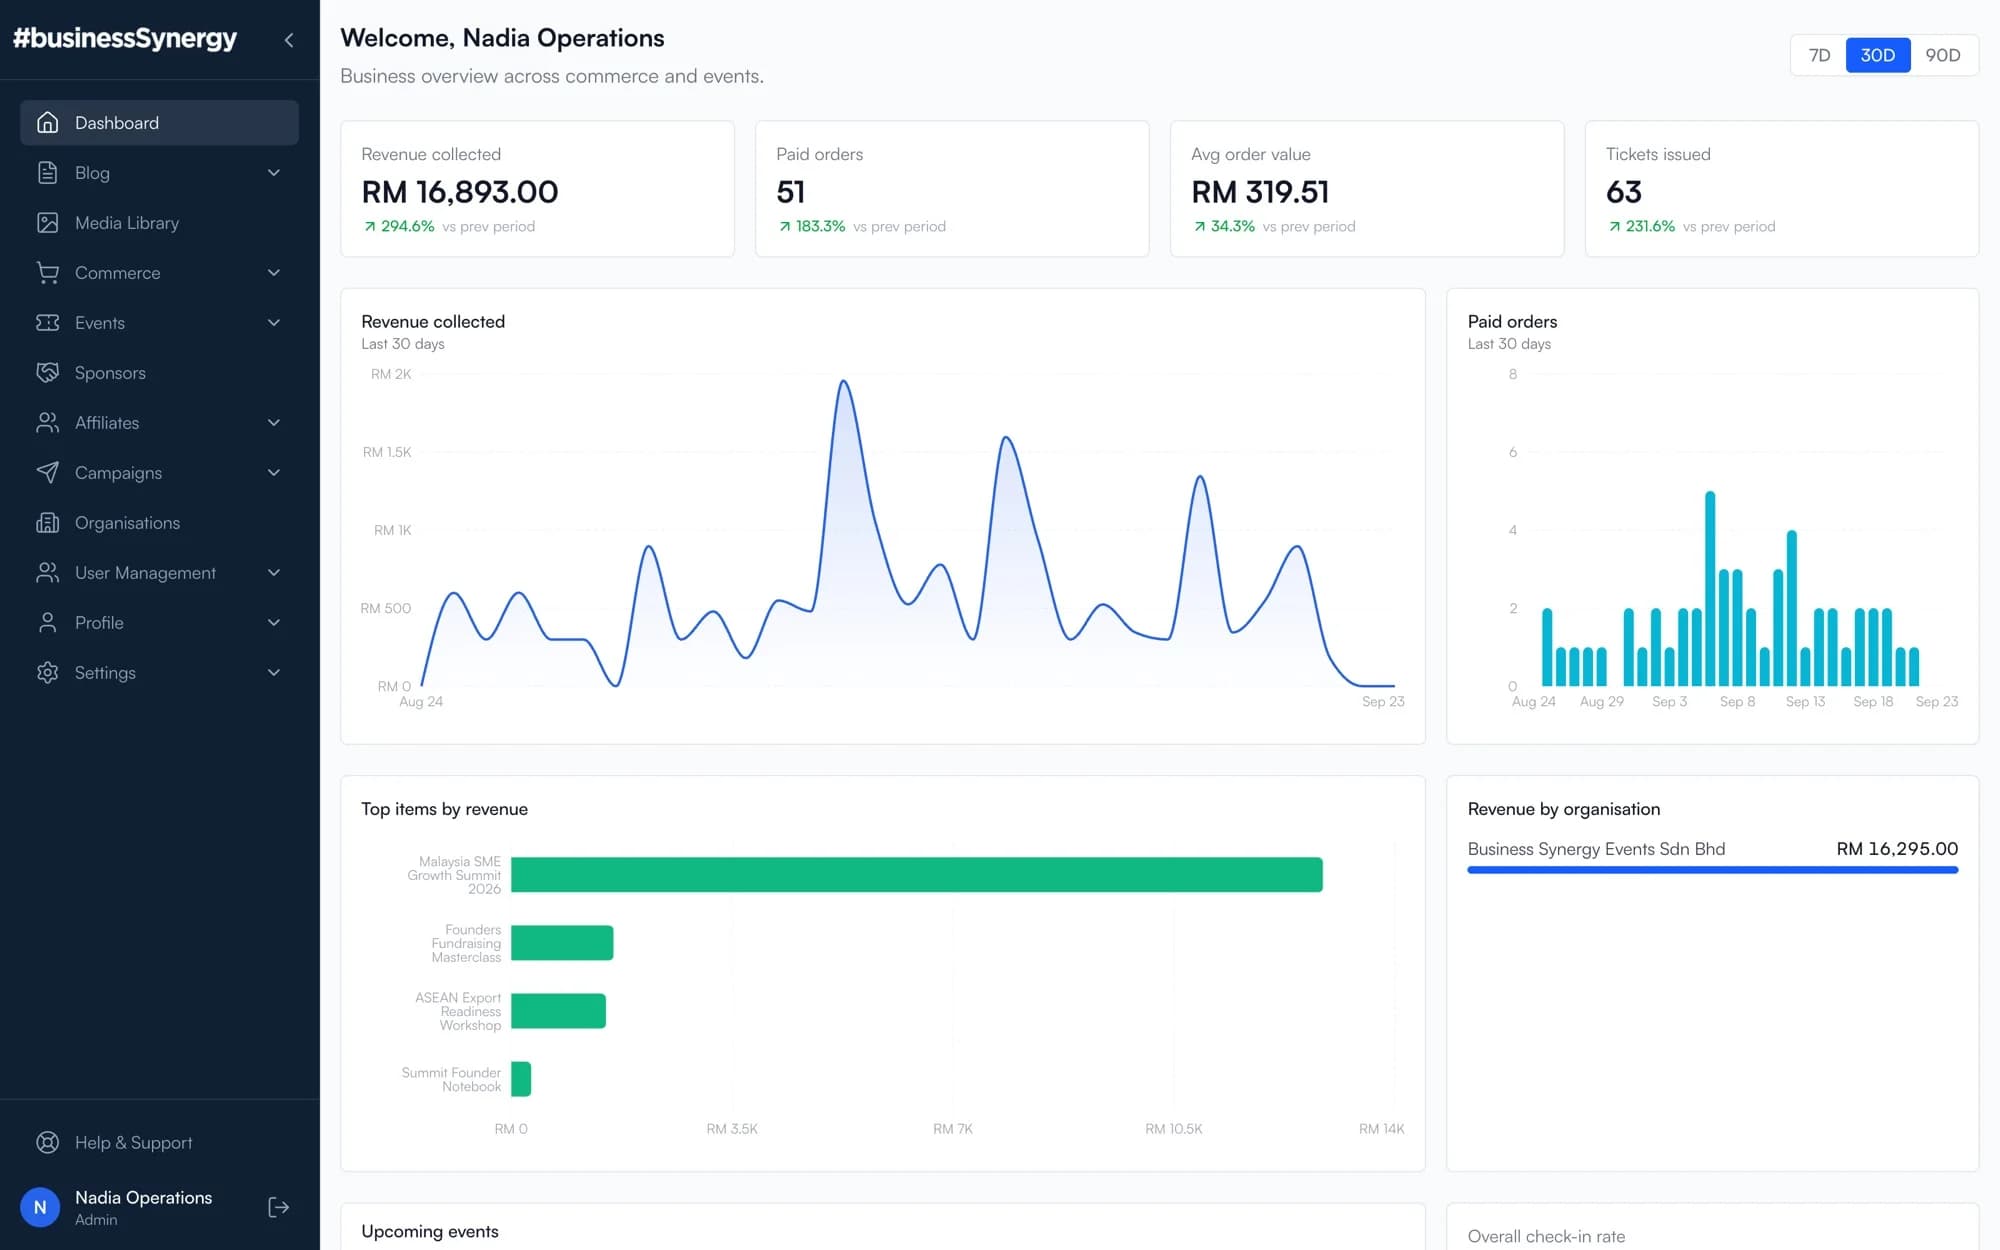Click the N user avatar
Image resolution: width=2000 pixels, height=1250 pixels.
(40, 1207)
